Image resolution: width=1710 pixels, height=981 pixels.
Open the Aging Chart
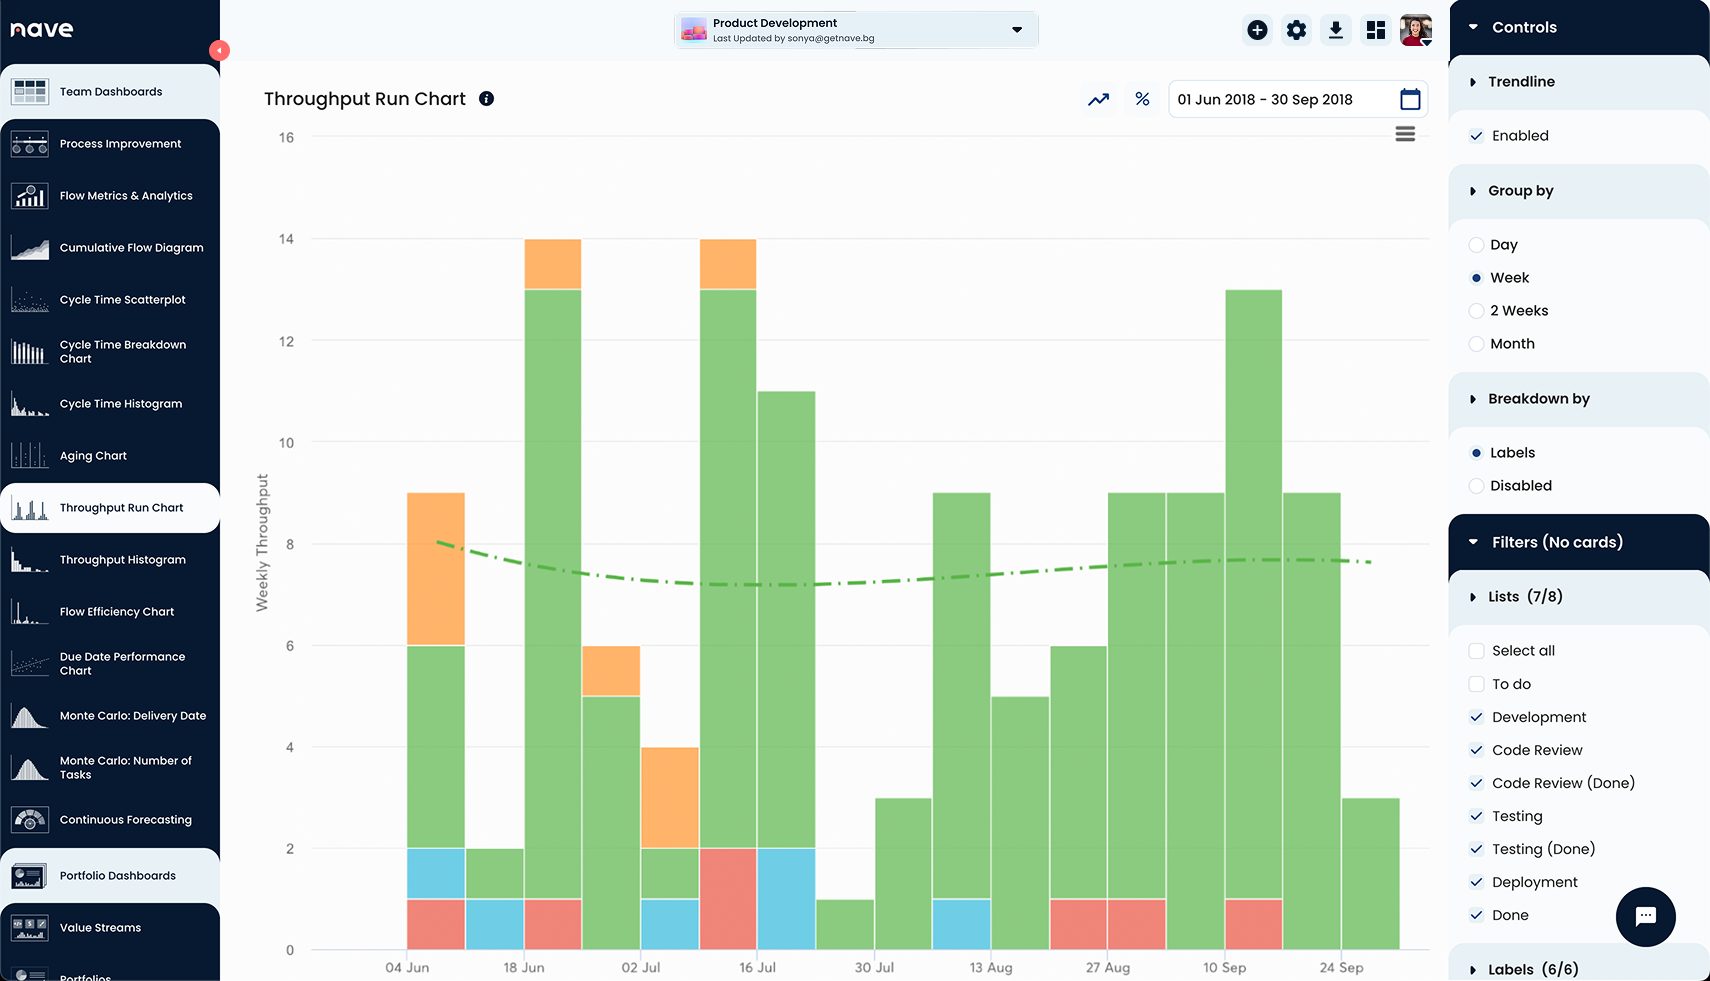(x=93, y=455)
